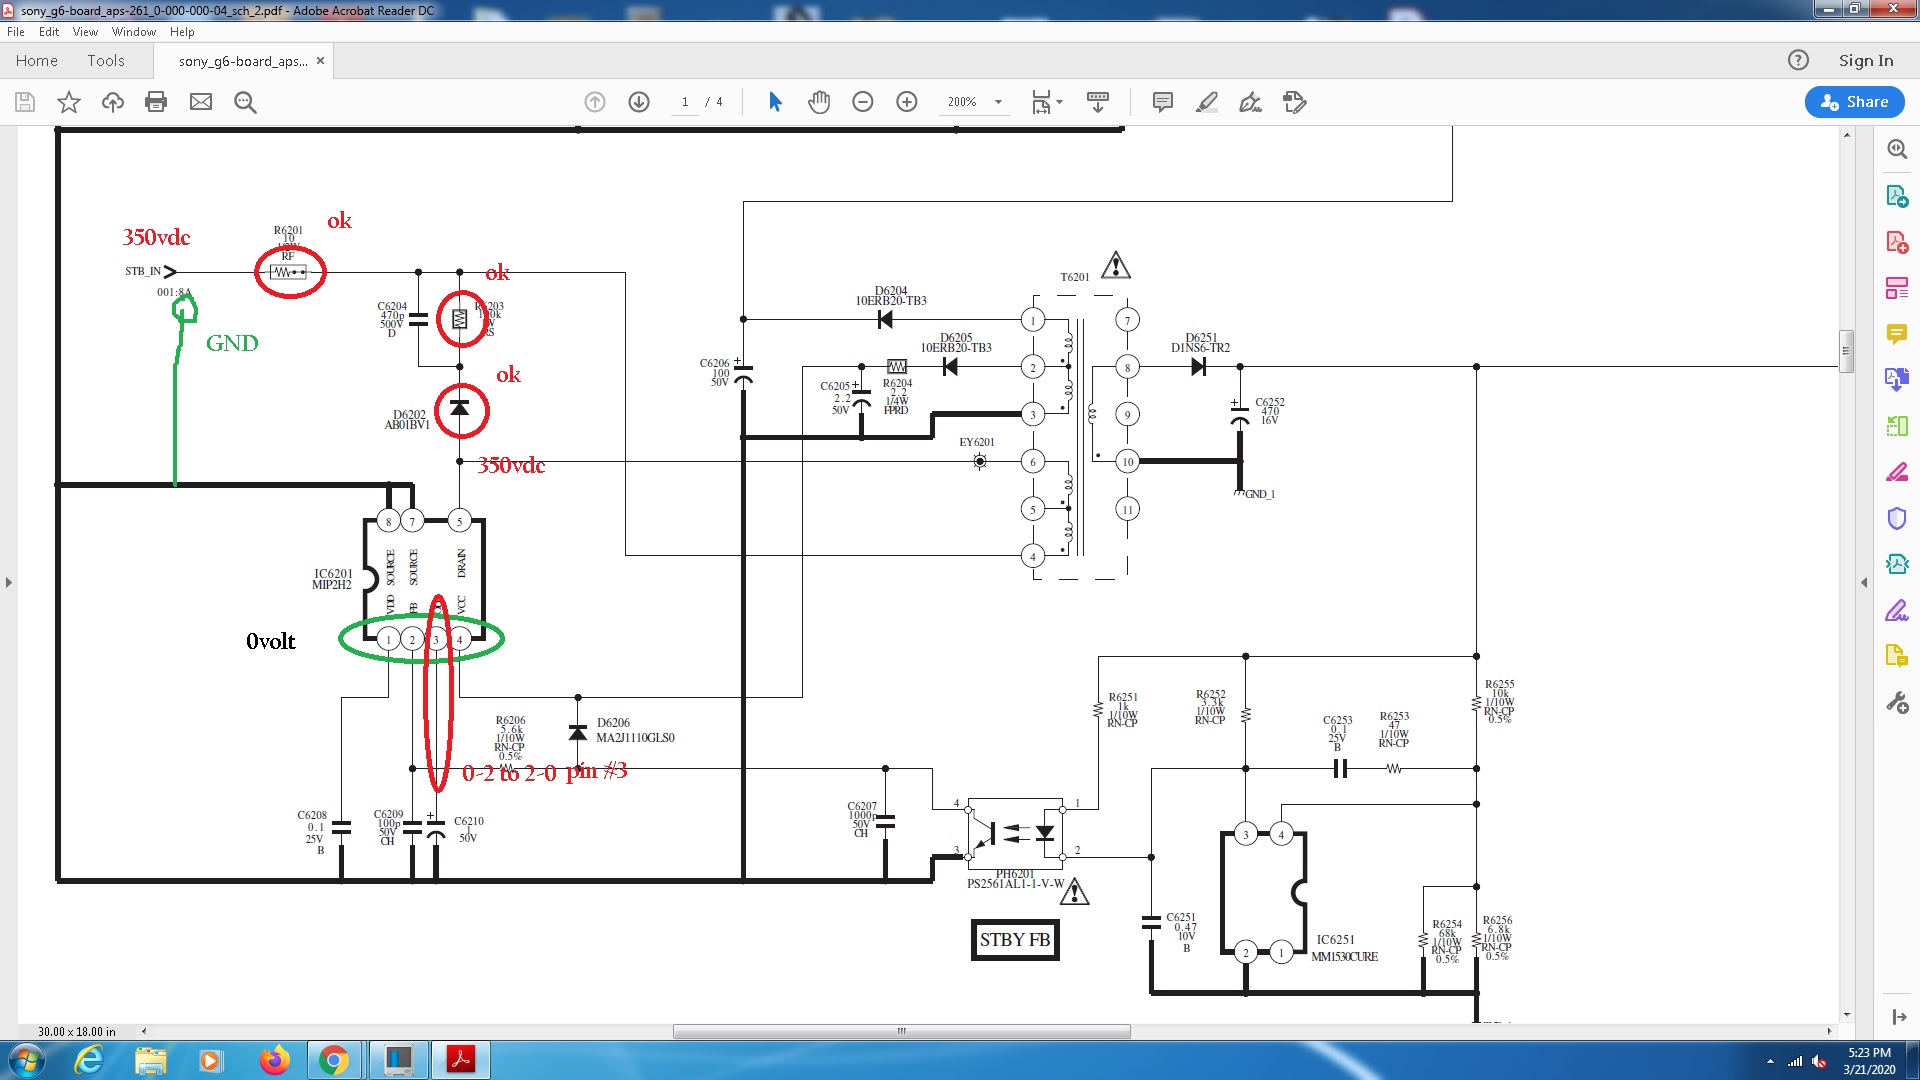Collapse the right tools pane arrow

pos(1864,582)
